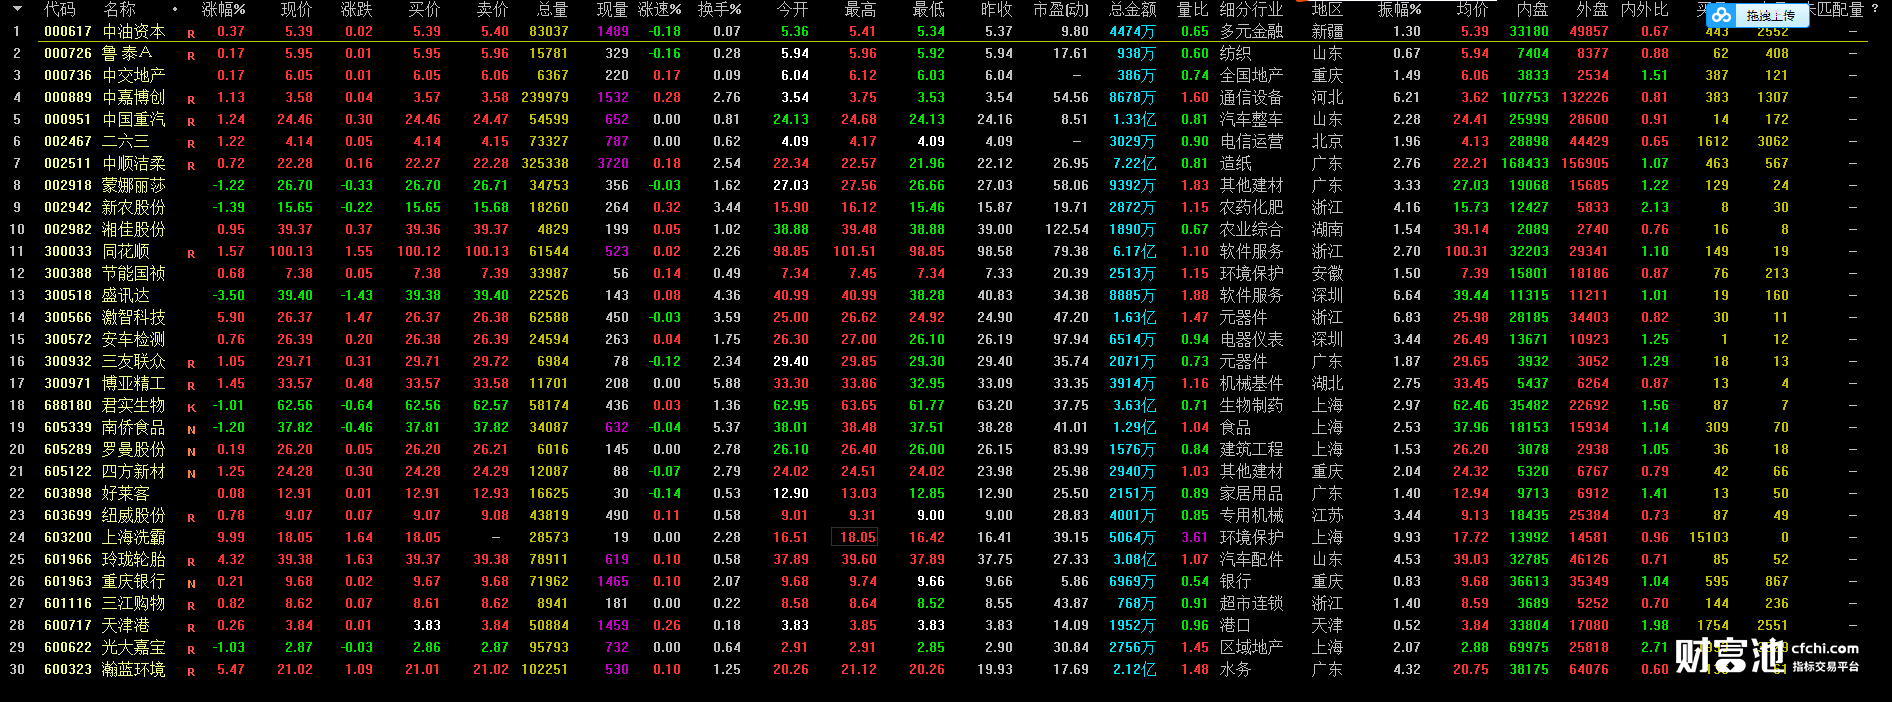Click the 涨跌 column header
Screen dimensions: 1892x702
pos(356,9)
